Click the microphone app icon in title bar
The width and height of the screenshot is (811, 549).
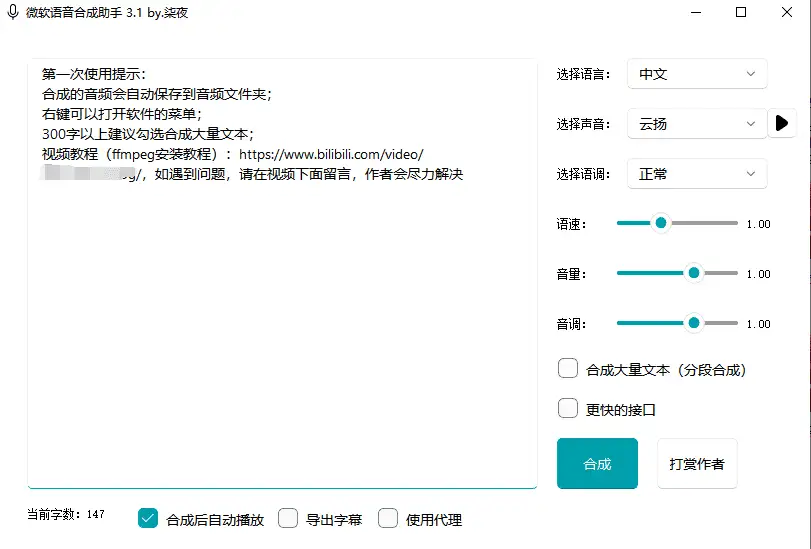[x=13, y=12]
